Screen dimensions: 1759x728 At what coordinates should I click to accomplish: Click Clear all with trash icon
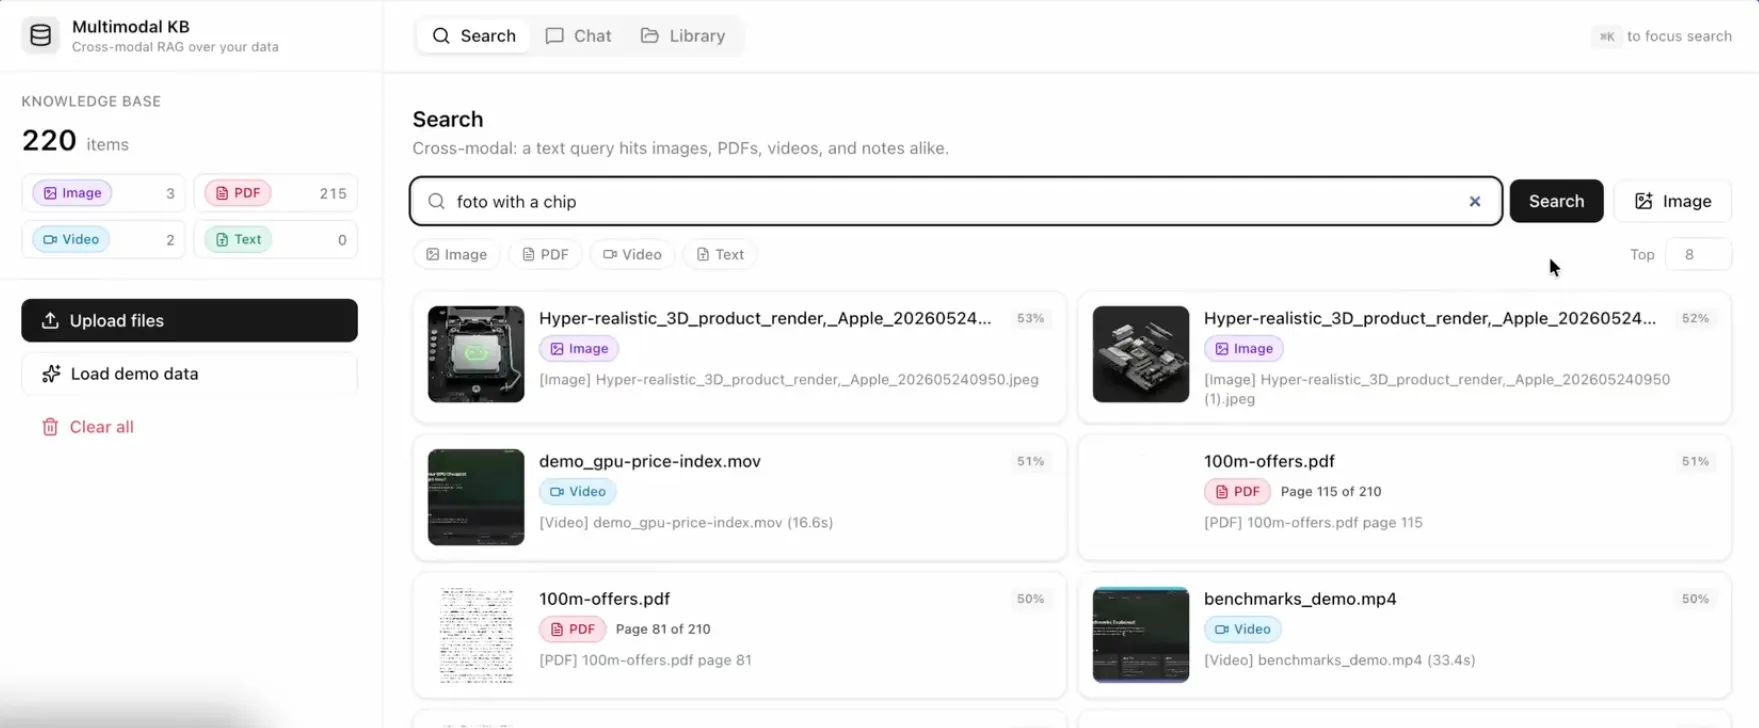tap(87, 427)
